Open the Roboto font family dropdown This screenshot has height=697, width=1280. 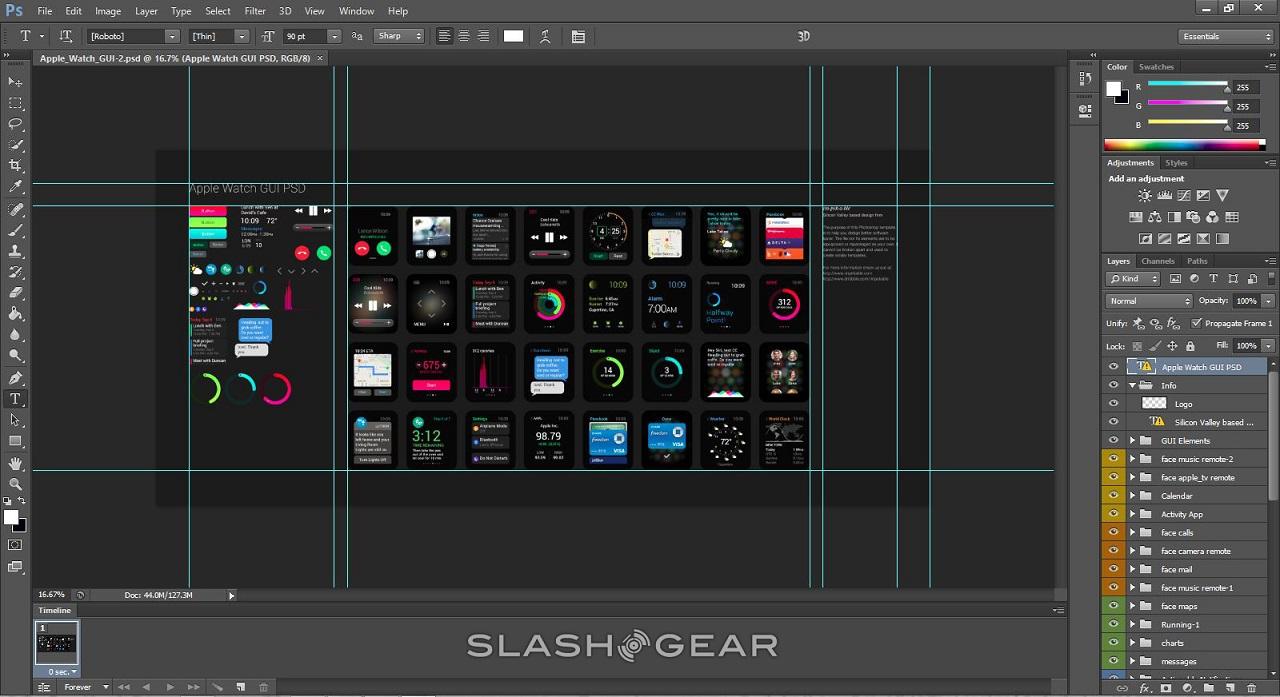(172, 36)
